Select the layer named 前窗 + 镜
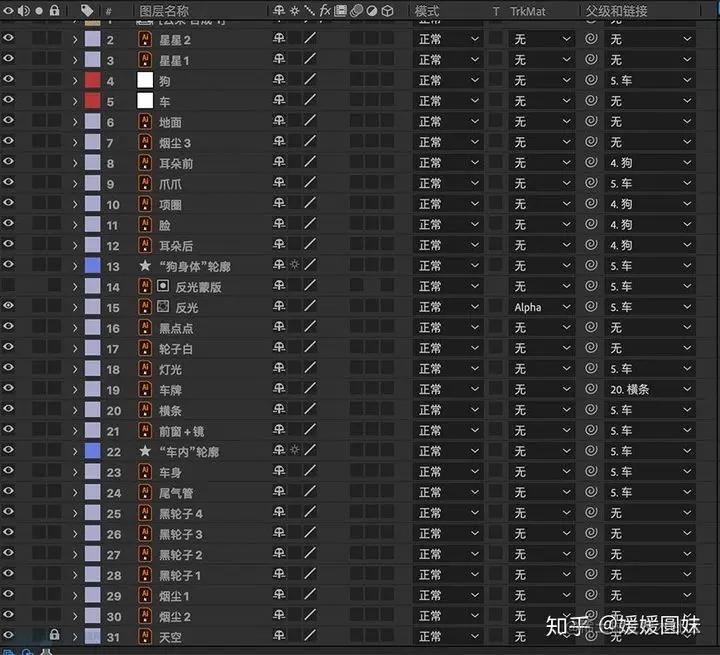The width and height of the screenshot is (720, 655). 181,431
